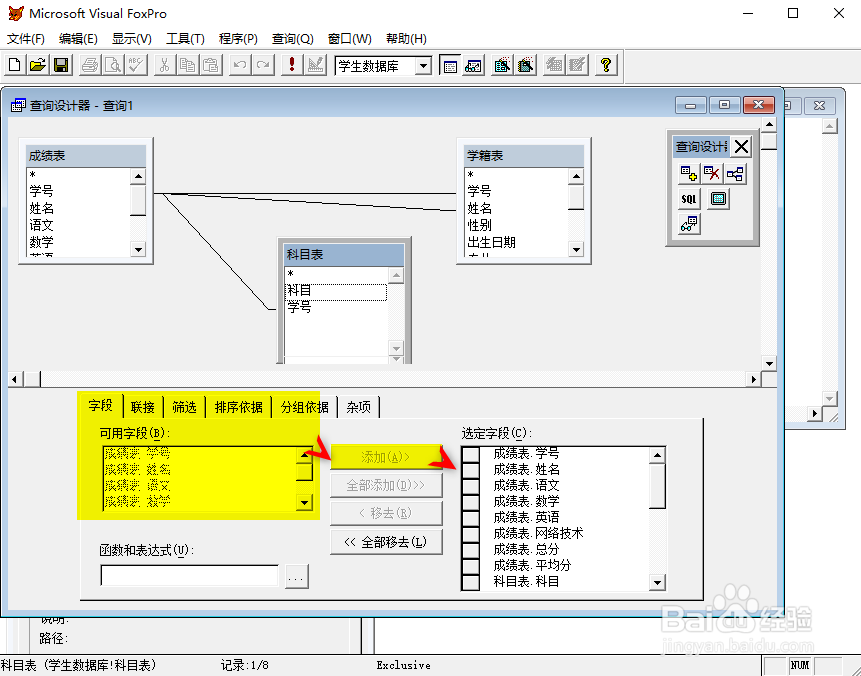Switch to the 联接 tab
861x676 pixels.
pos(143,407)
